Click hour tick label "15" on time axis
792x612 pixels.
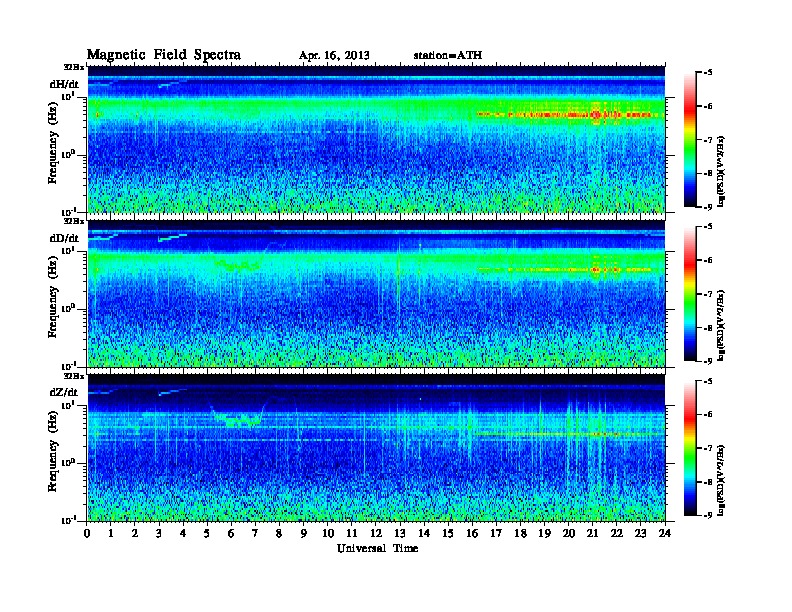(x=448, y=533)
